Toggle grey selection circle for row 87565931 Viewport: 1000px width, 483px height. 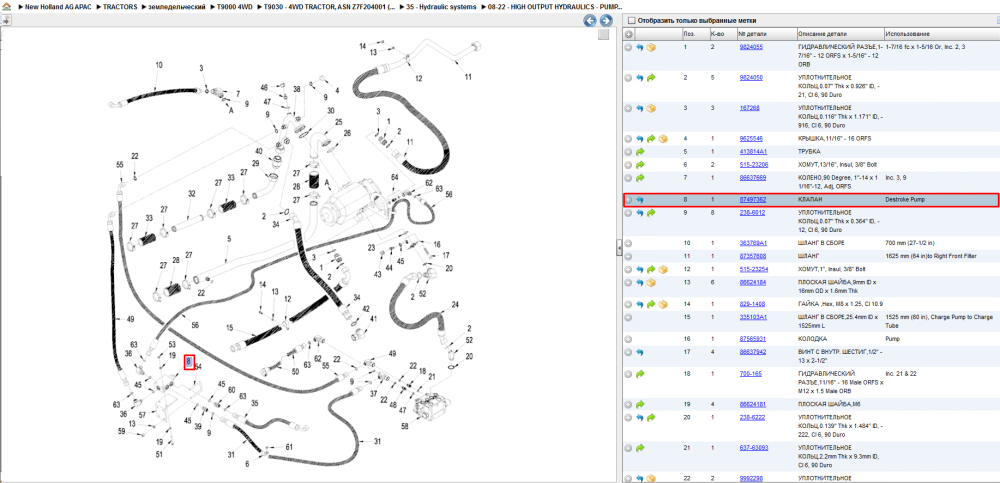point(629,339)
